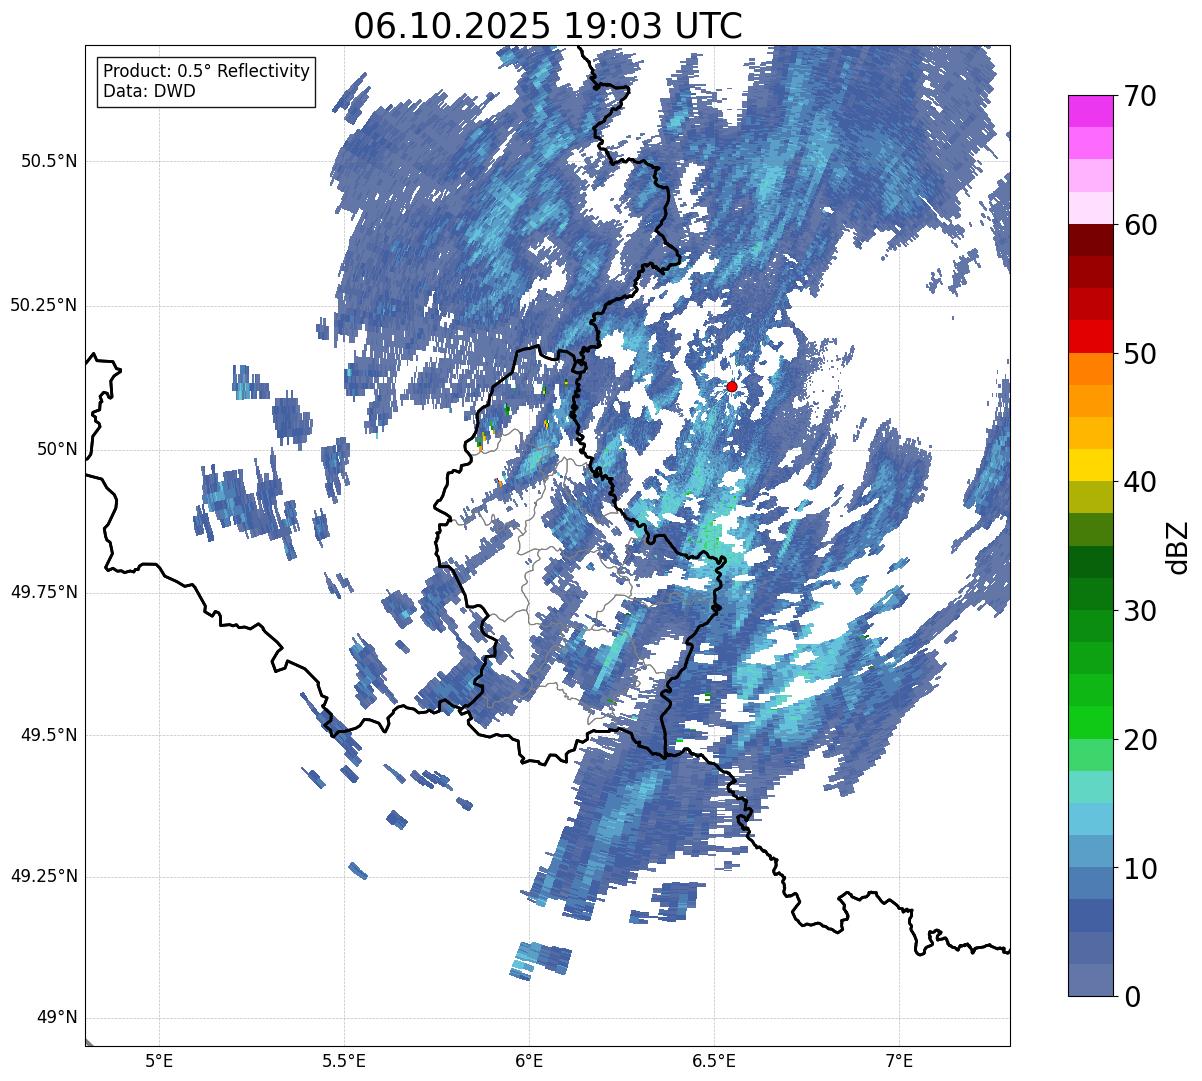Image resolution: width=1202 pixels, height=1081 pixels.
Task: Click the gray-blue colorbar segment at 0
Action: click(x=1090, y=980)
